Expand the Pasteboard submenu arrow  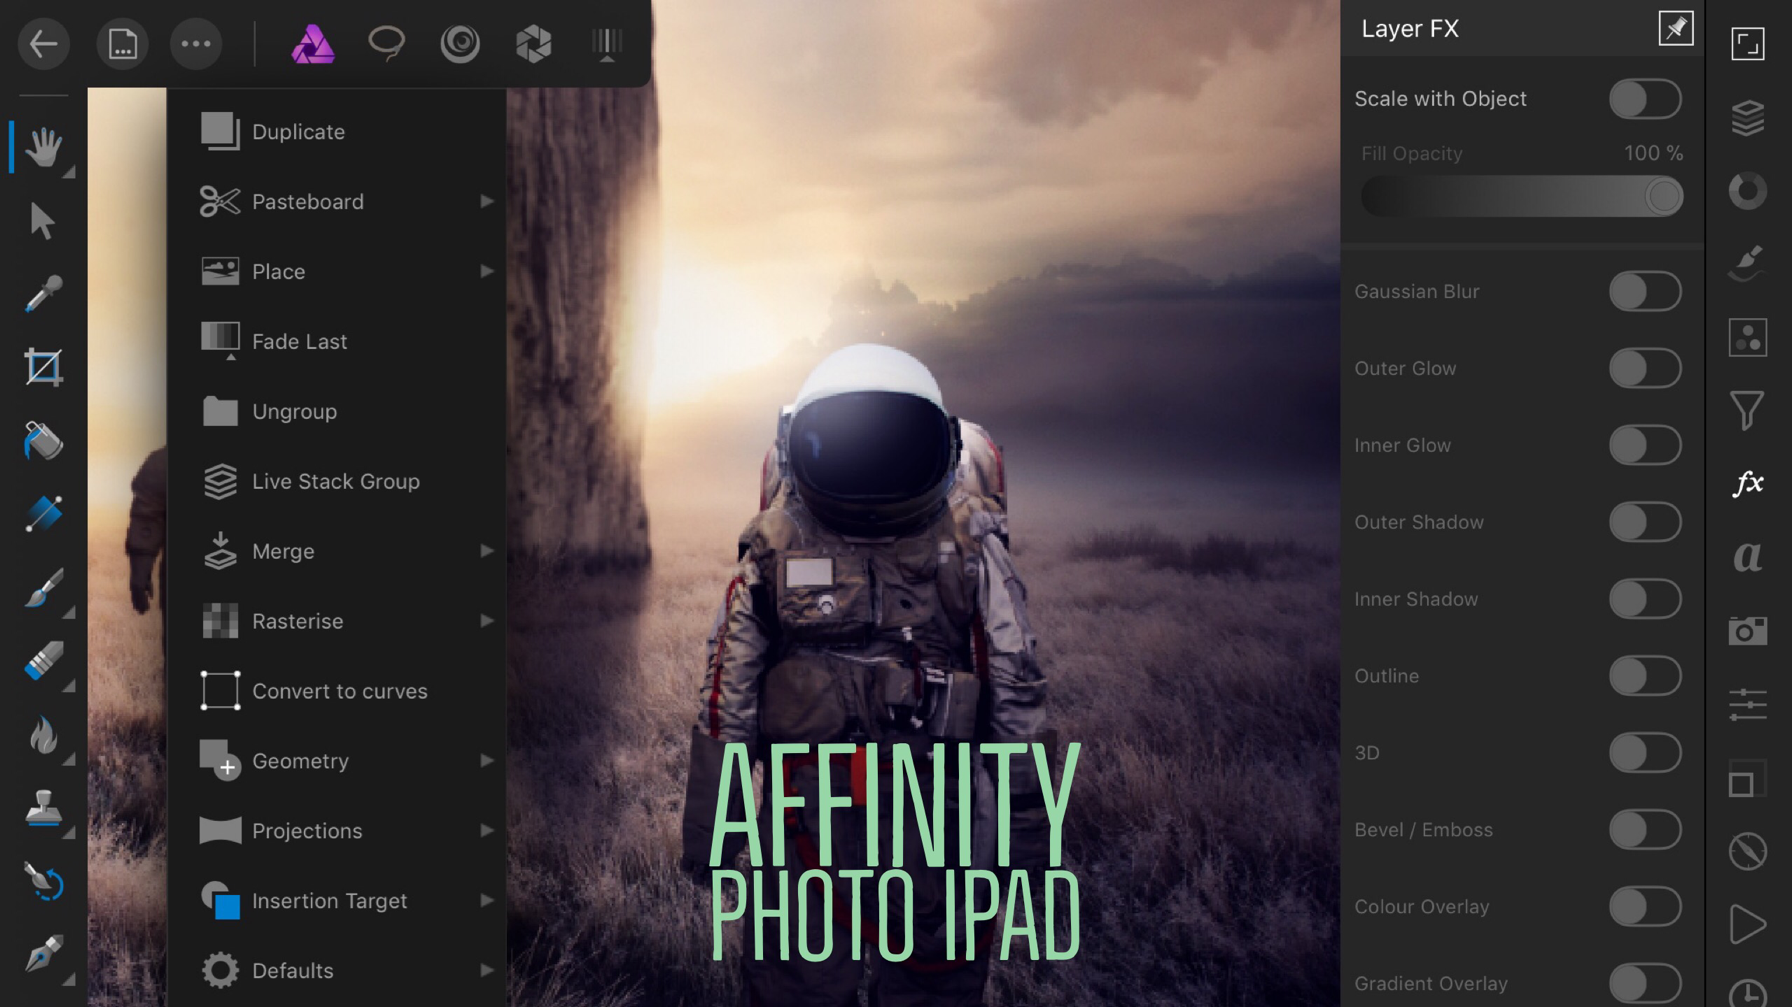(x=487, y=202)
